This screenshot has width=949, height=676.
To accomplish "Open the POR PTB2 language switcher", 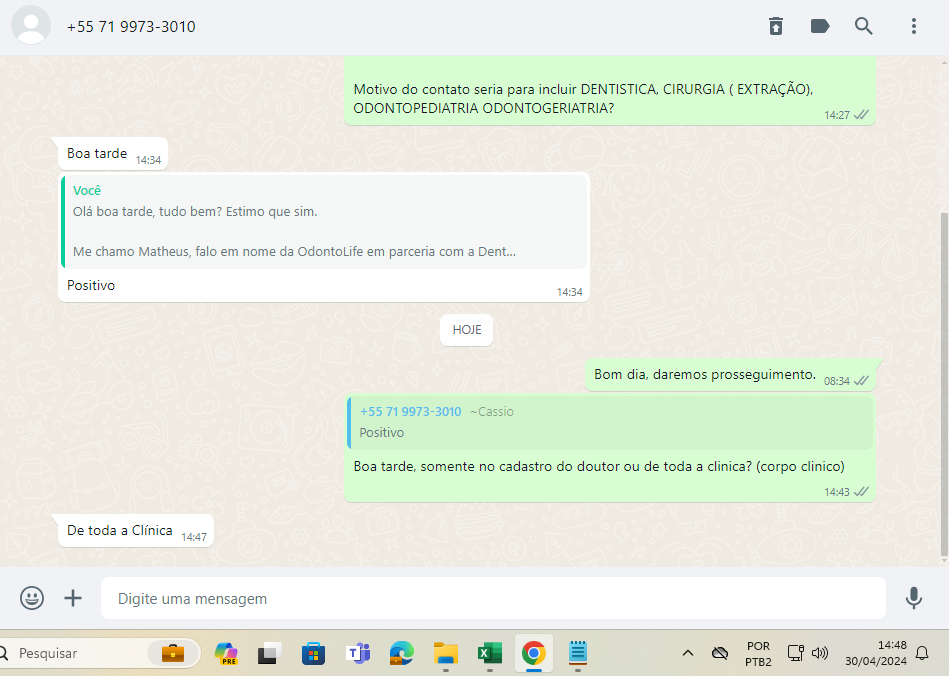I will pyautogui.click(x=758, y=654).
